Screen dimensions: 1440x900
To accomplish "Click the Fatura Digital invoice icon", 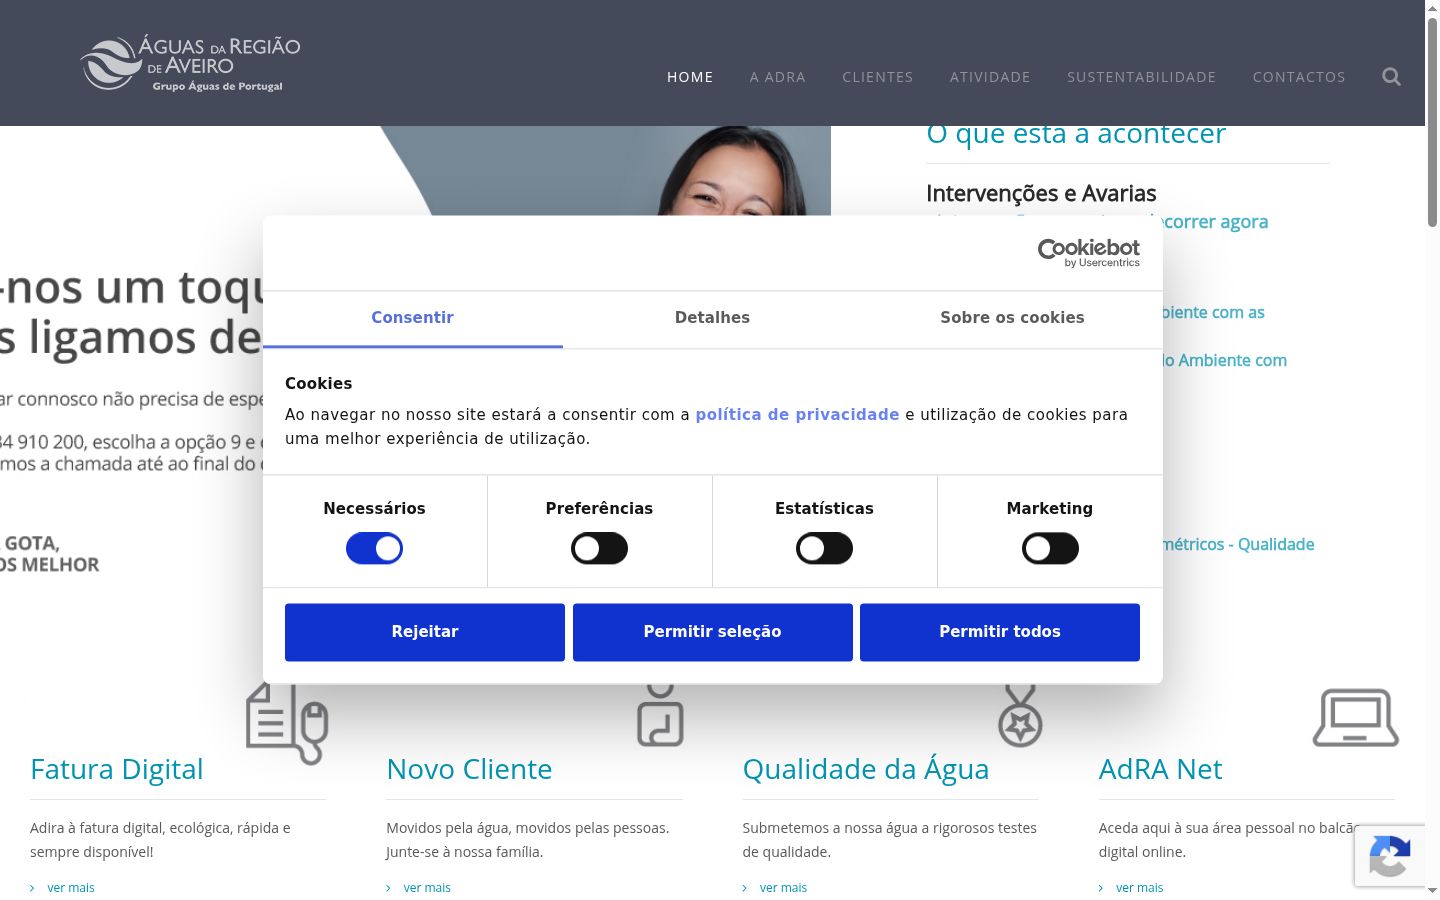I will 287,723.
